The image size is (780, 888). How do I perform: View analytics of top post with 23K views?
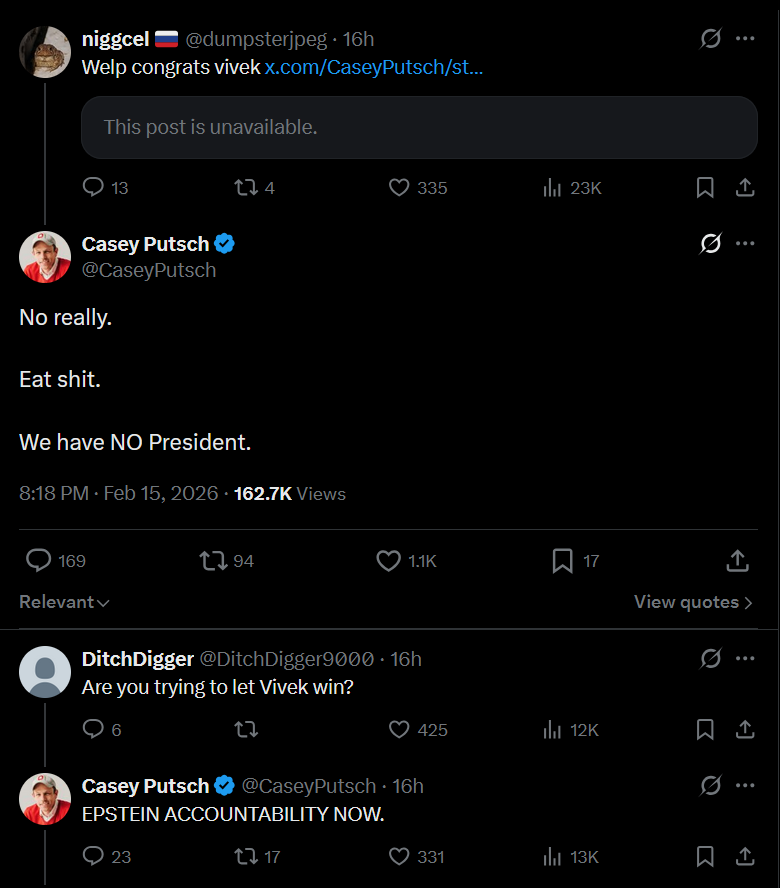[x=552, y=187]
